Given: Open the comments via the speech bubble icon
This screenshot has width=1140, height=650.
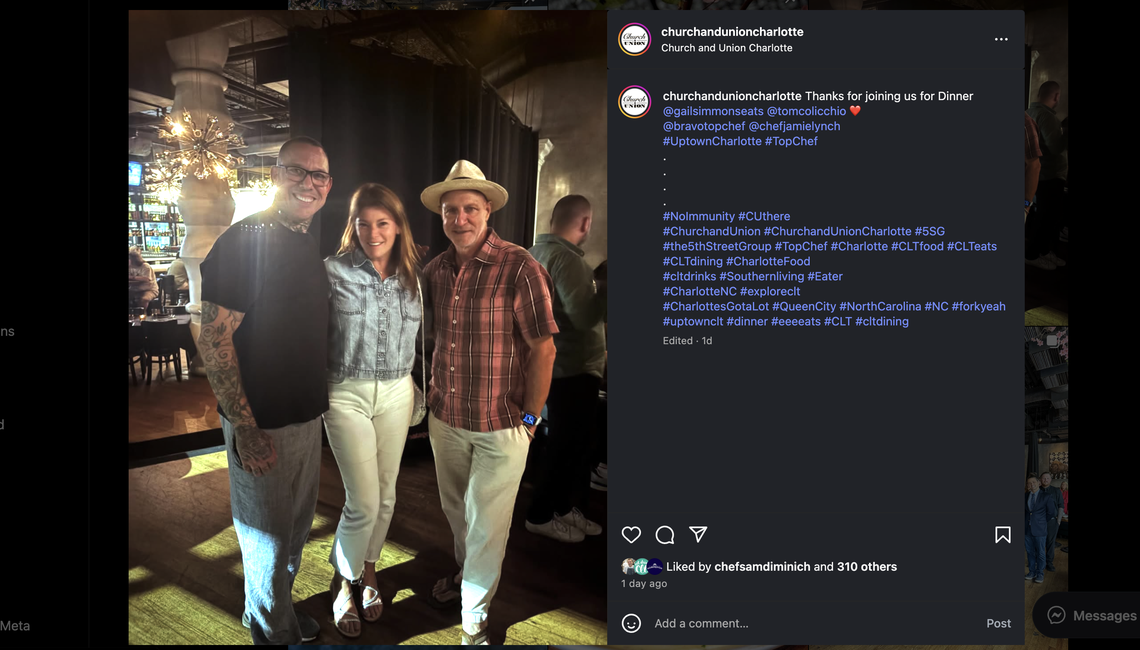Looking at the screenshot, I should 665,535.
